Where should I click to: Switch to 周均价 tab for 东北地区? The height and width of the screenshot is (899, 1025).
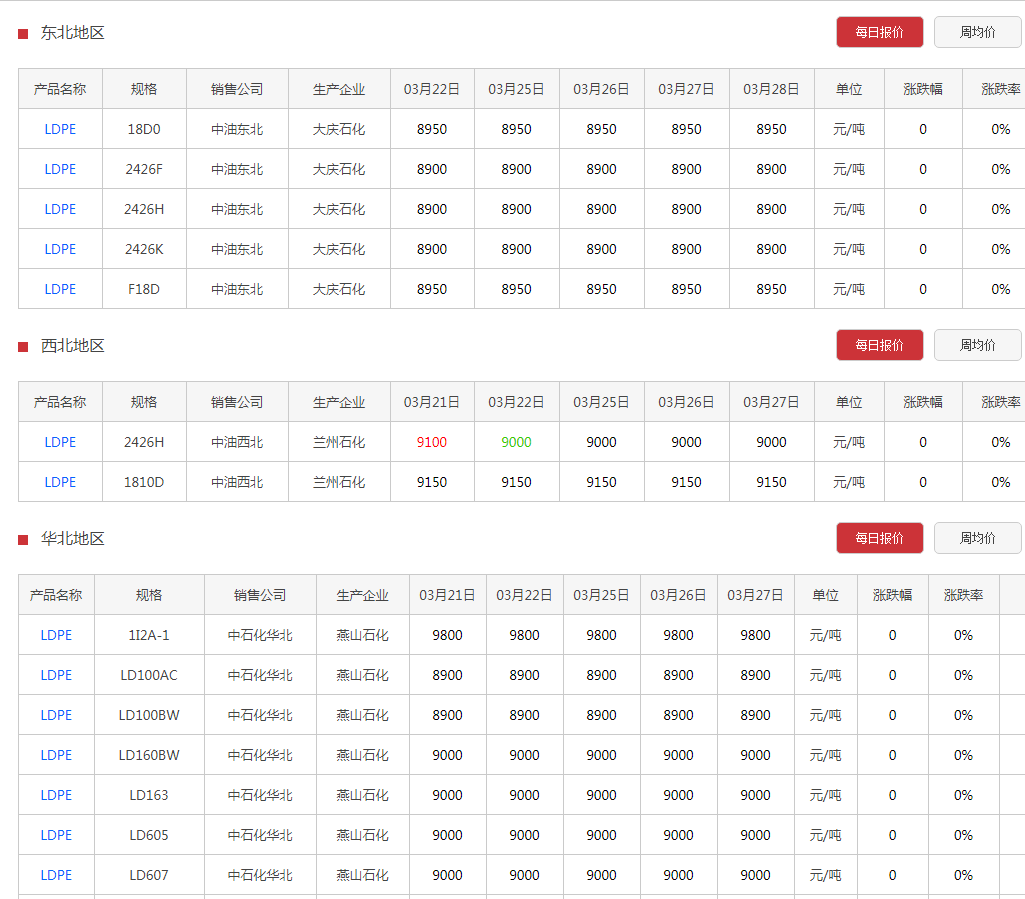979,32
